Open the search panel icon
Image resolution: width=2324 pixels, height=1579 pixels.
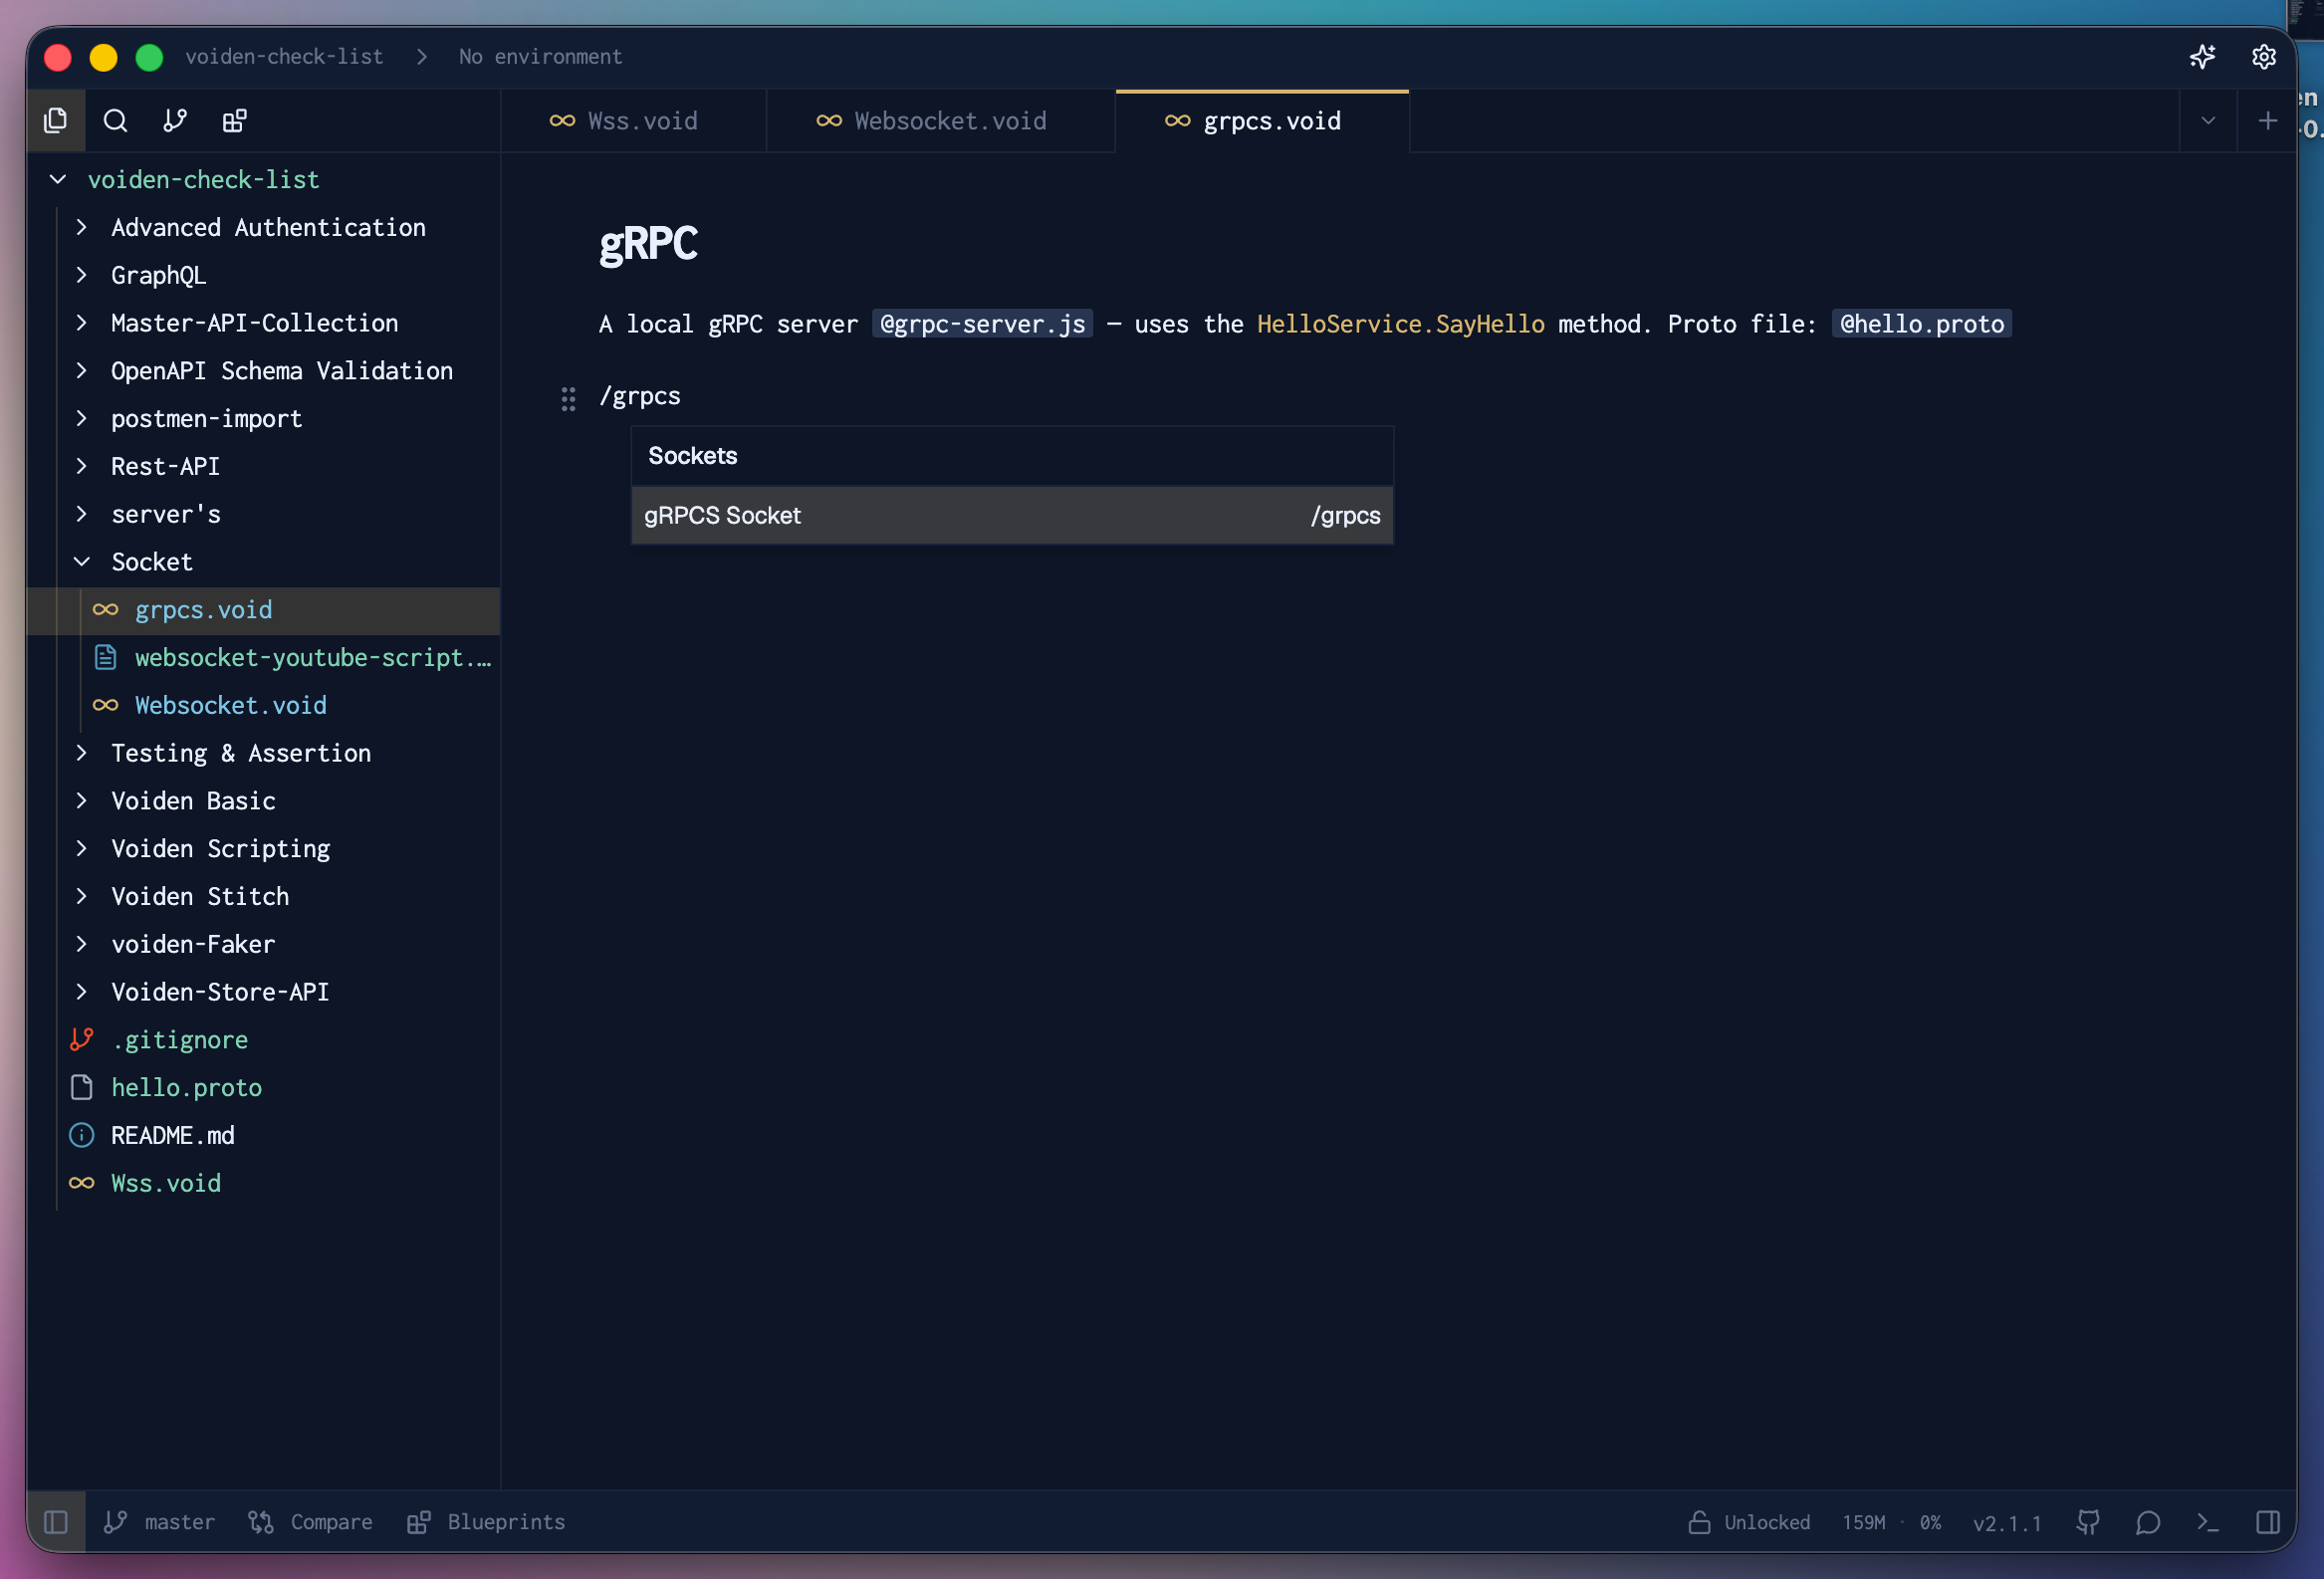116,121
